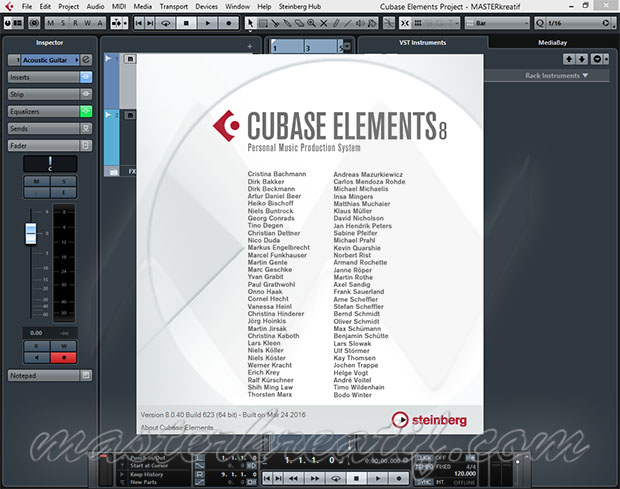Open the Steinberg Hub menu
Viewport: 620px width, 489px height.
300,6
